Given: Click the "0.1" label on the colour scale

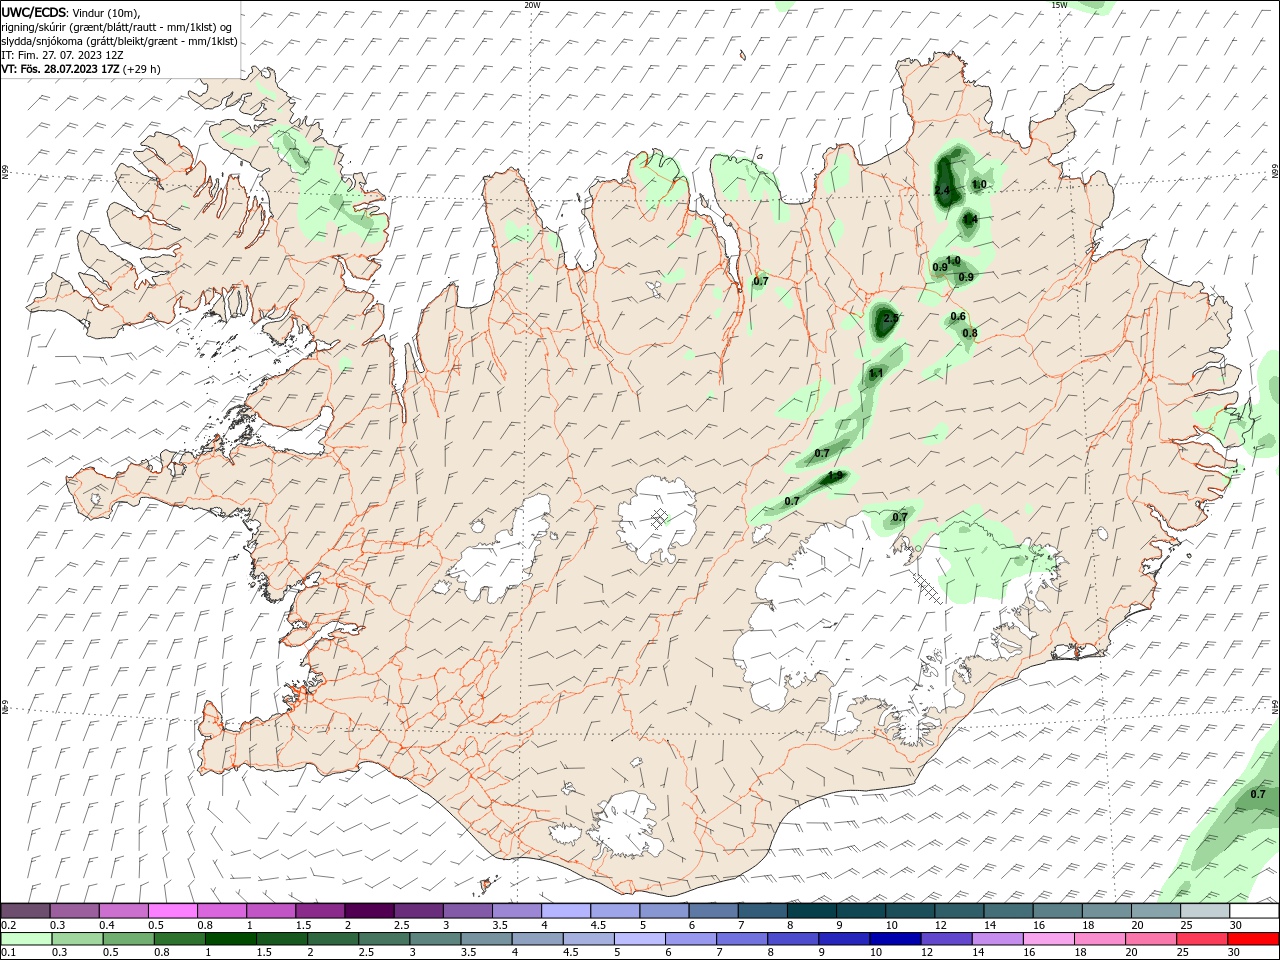Looking at the screenshot, I should pos(9,953).
